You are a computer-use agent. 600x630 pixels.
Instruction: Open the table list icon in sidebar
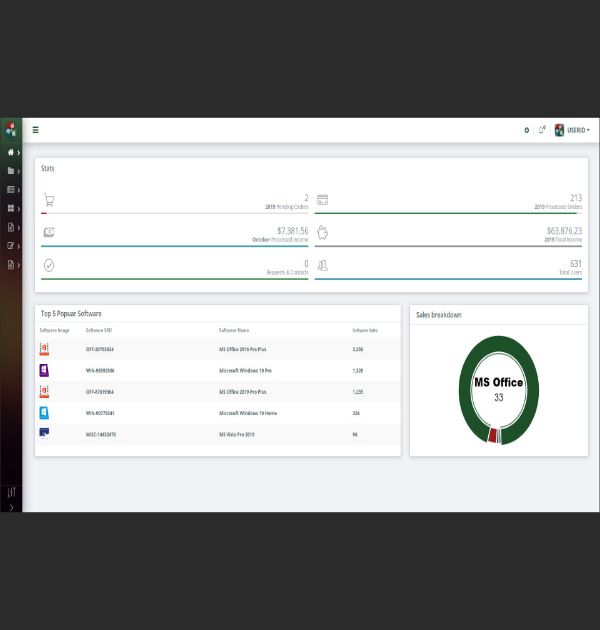coord(11,190)
